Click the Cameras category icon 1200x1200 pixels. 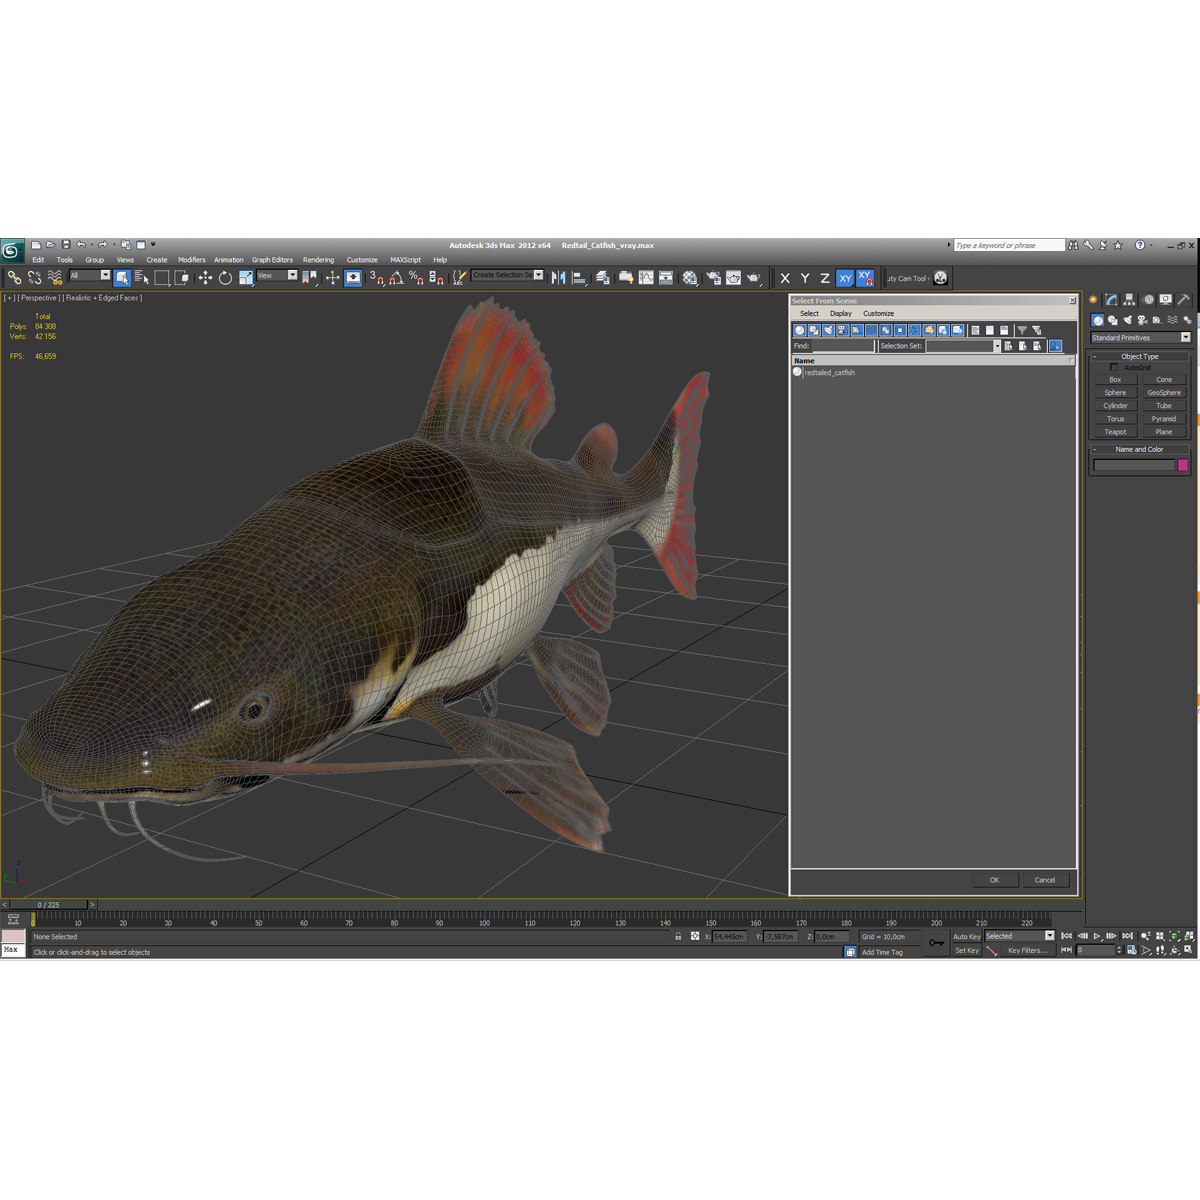point(1143,320)
